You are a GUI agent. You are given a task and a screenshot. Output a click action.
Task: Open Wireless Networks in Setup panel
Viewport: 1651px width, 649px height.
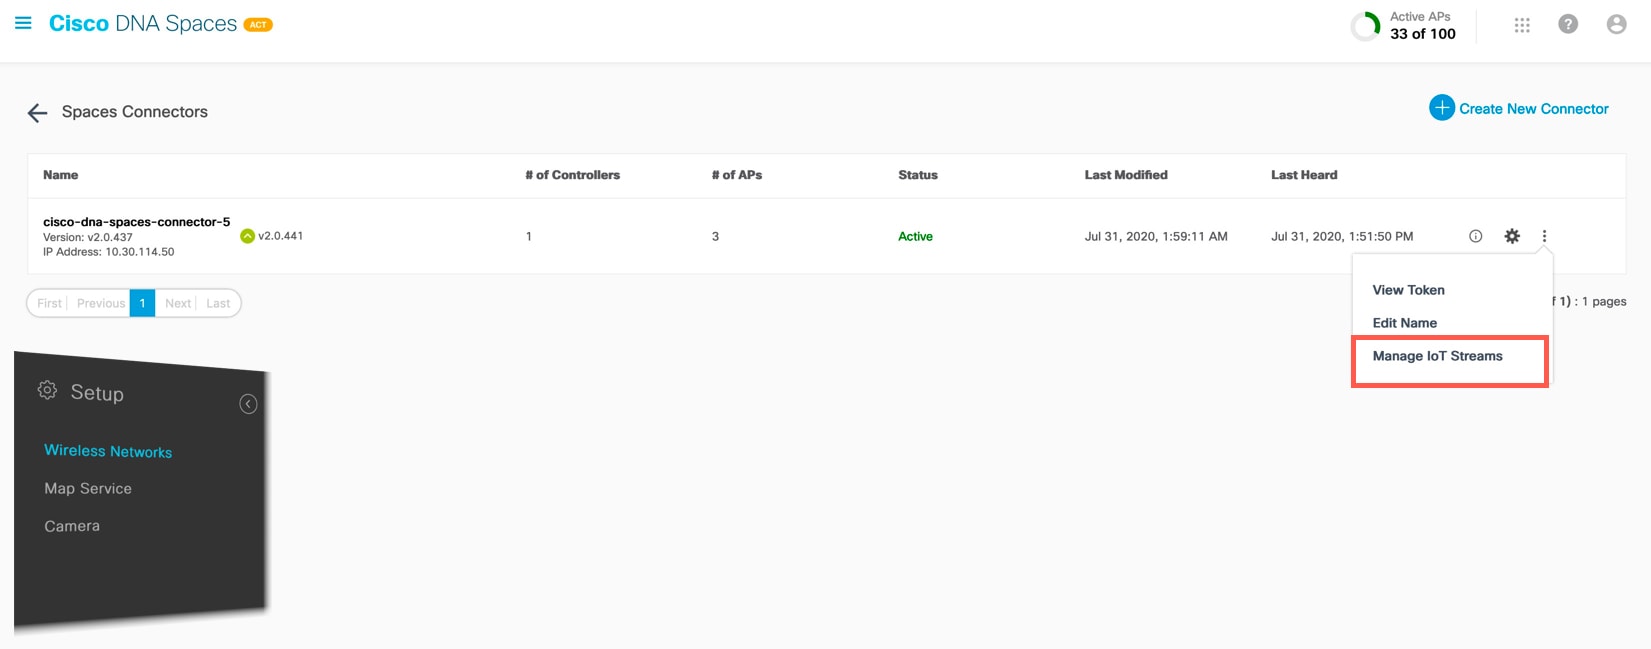(x=108, y=451)
